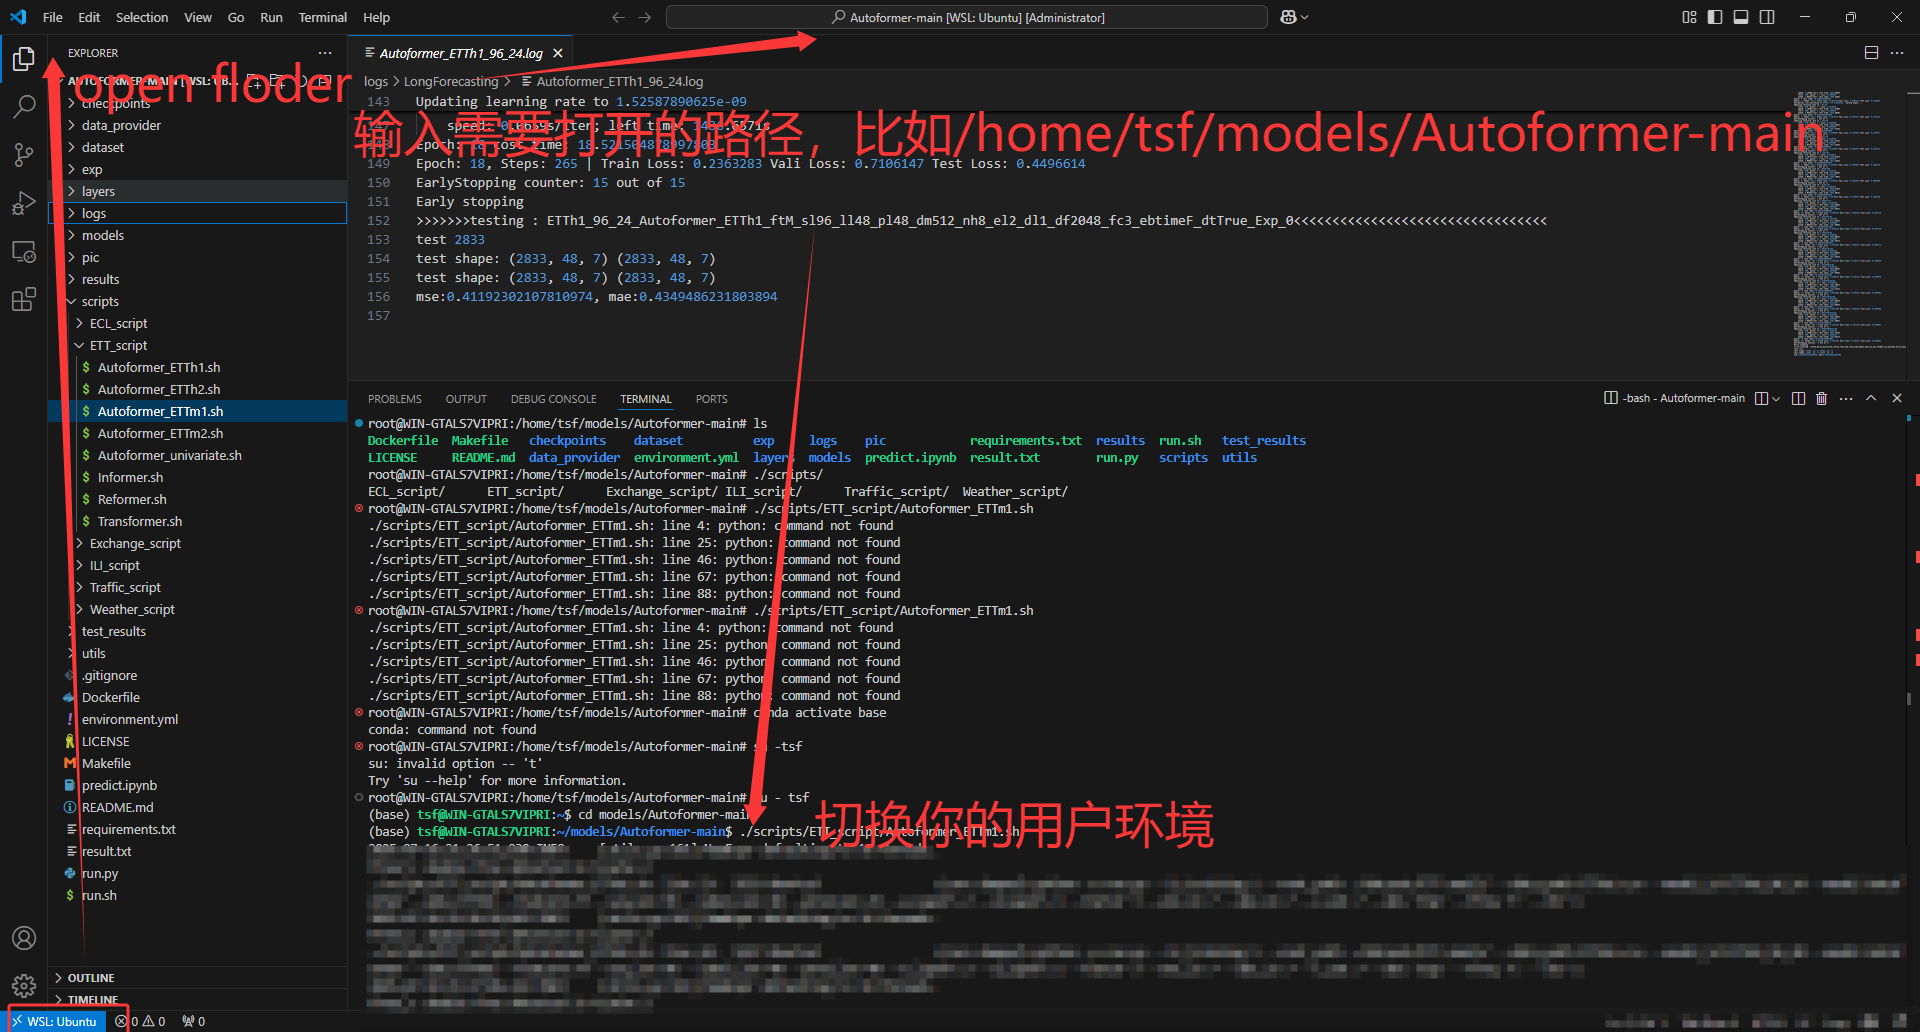Click the command center search box
The image size is (1920, 1032).
point(967,17)
